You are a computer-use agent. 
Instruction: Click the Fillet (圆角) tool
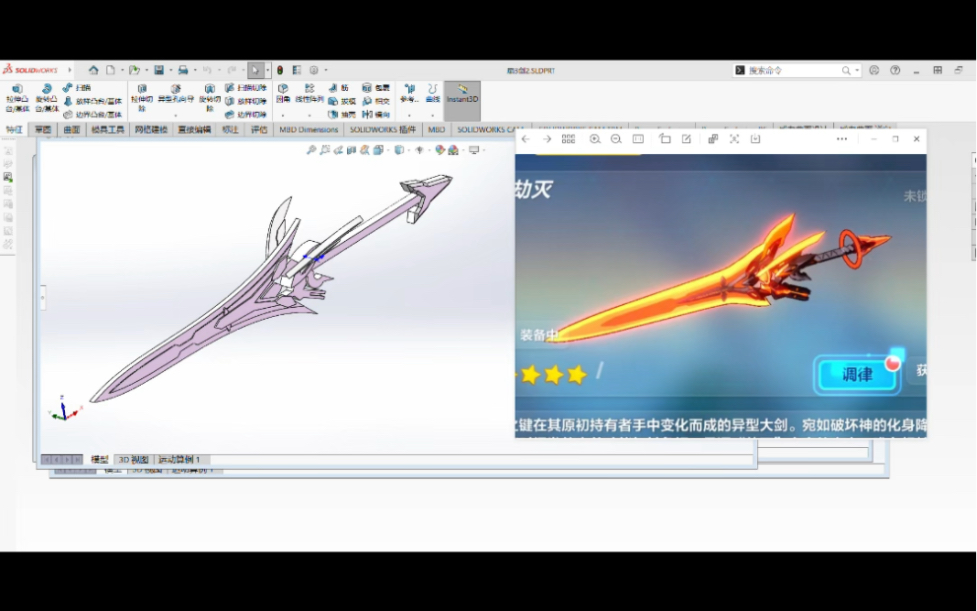coord(283,93)
